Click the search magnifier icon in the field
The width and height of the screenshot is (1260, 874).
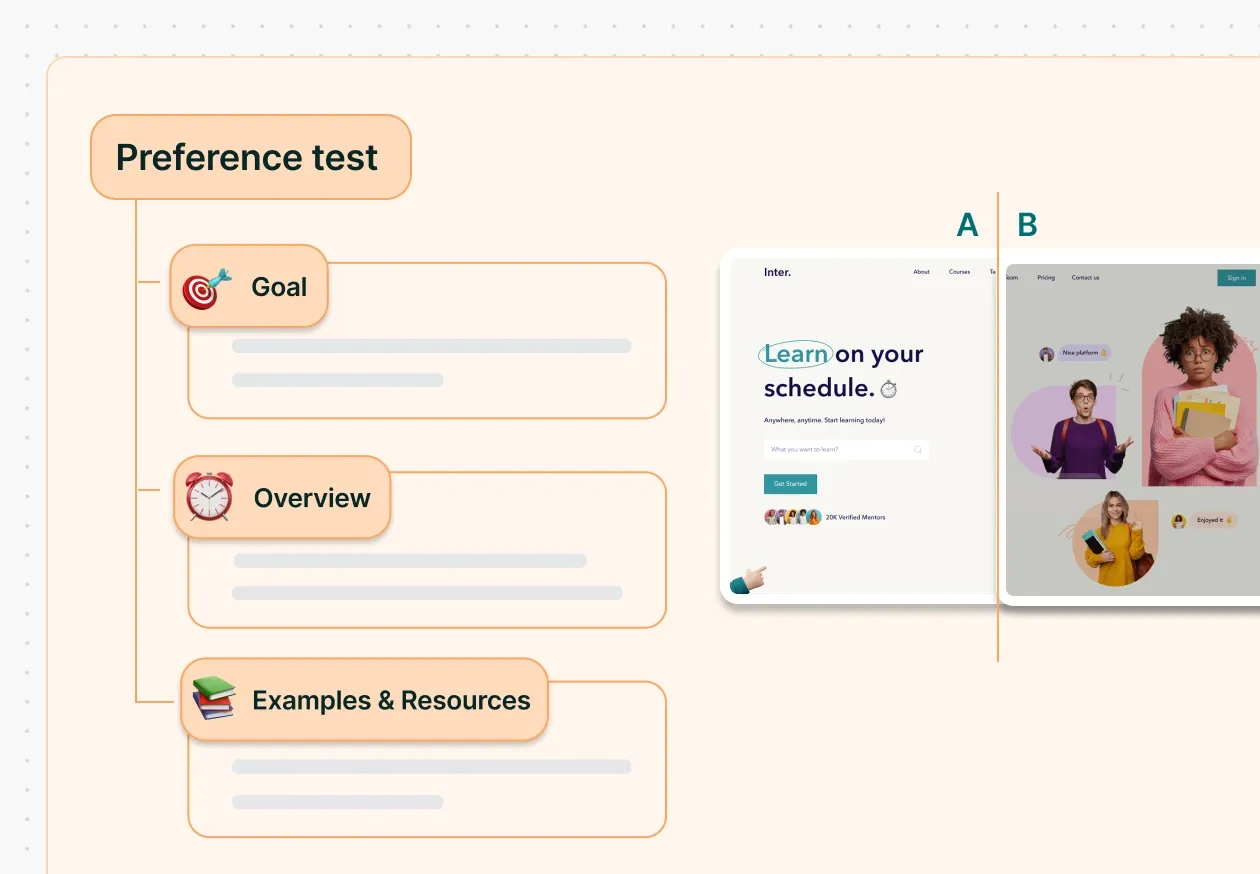917,450
